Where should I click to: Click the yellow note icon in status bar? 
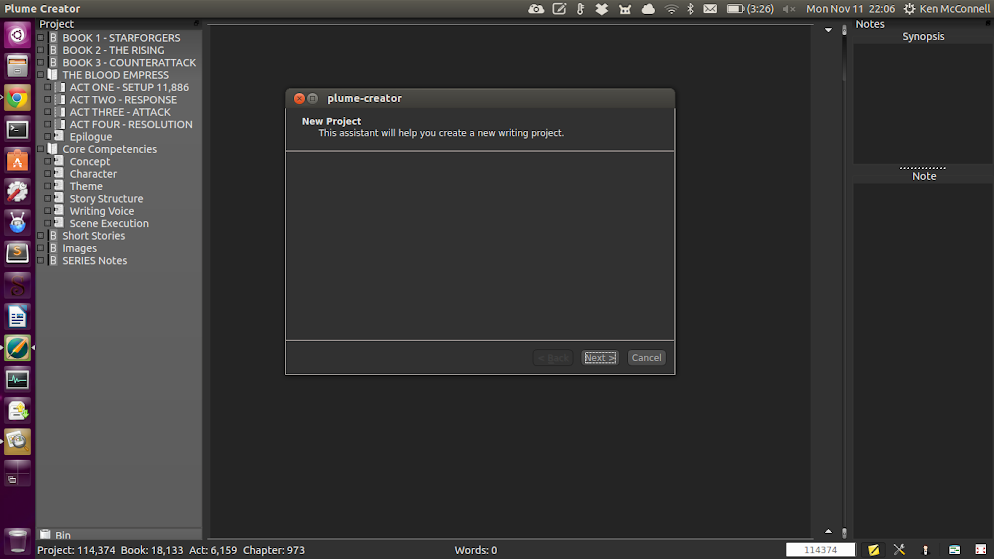[x=874, y=550]
